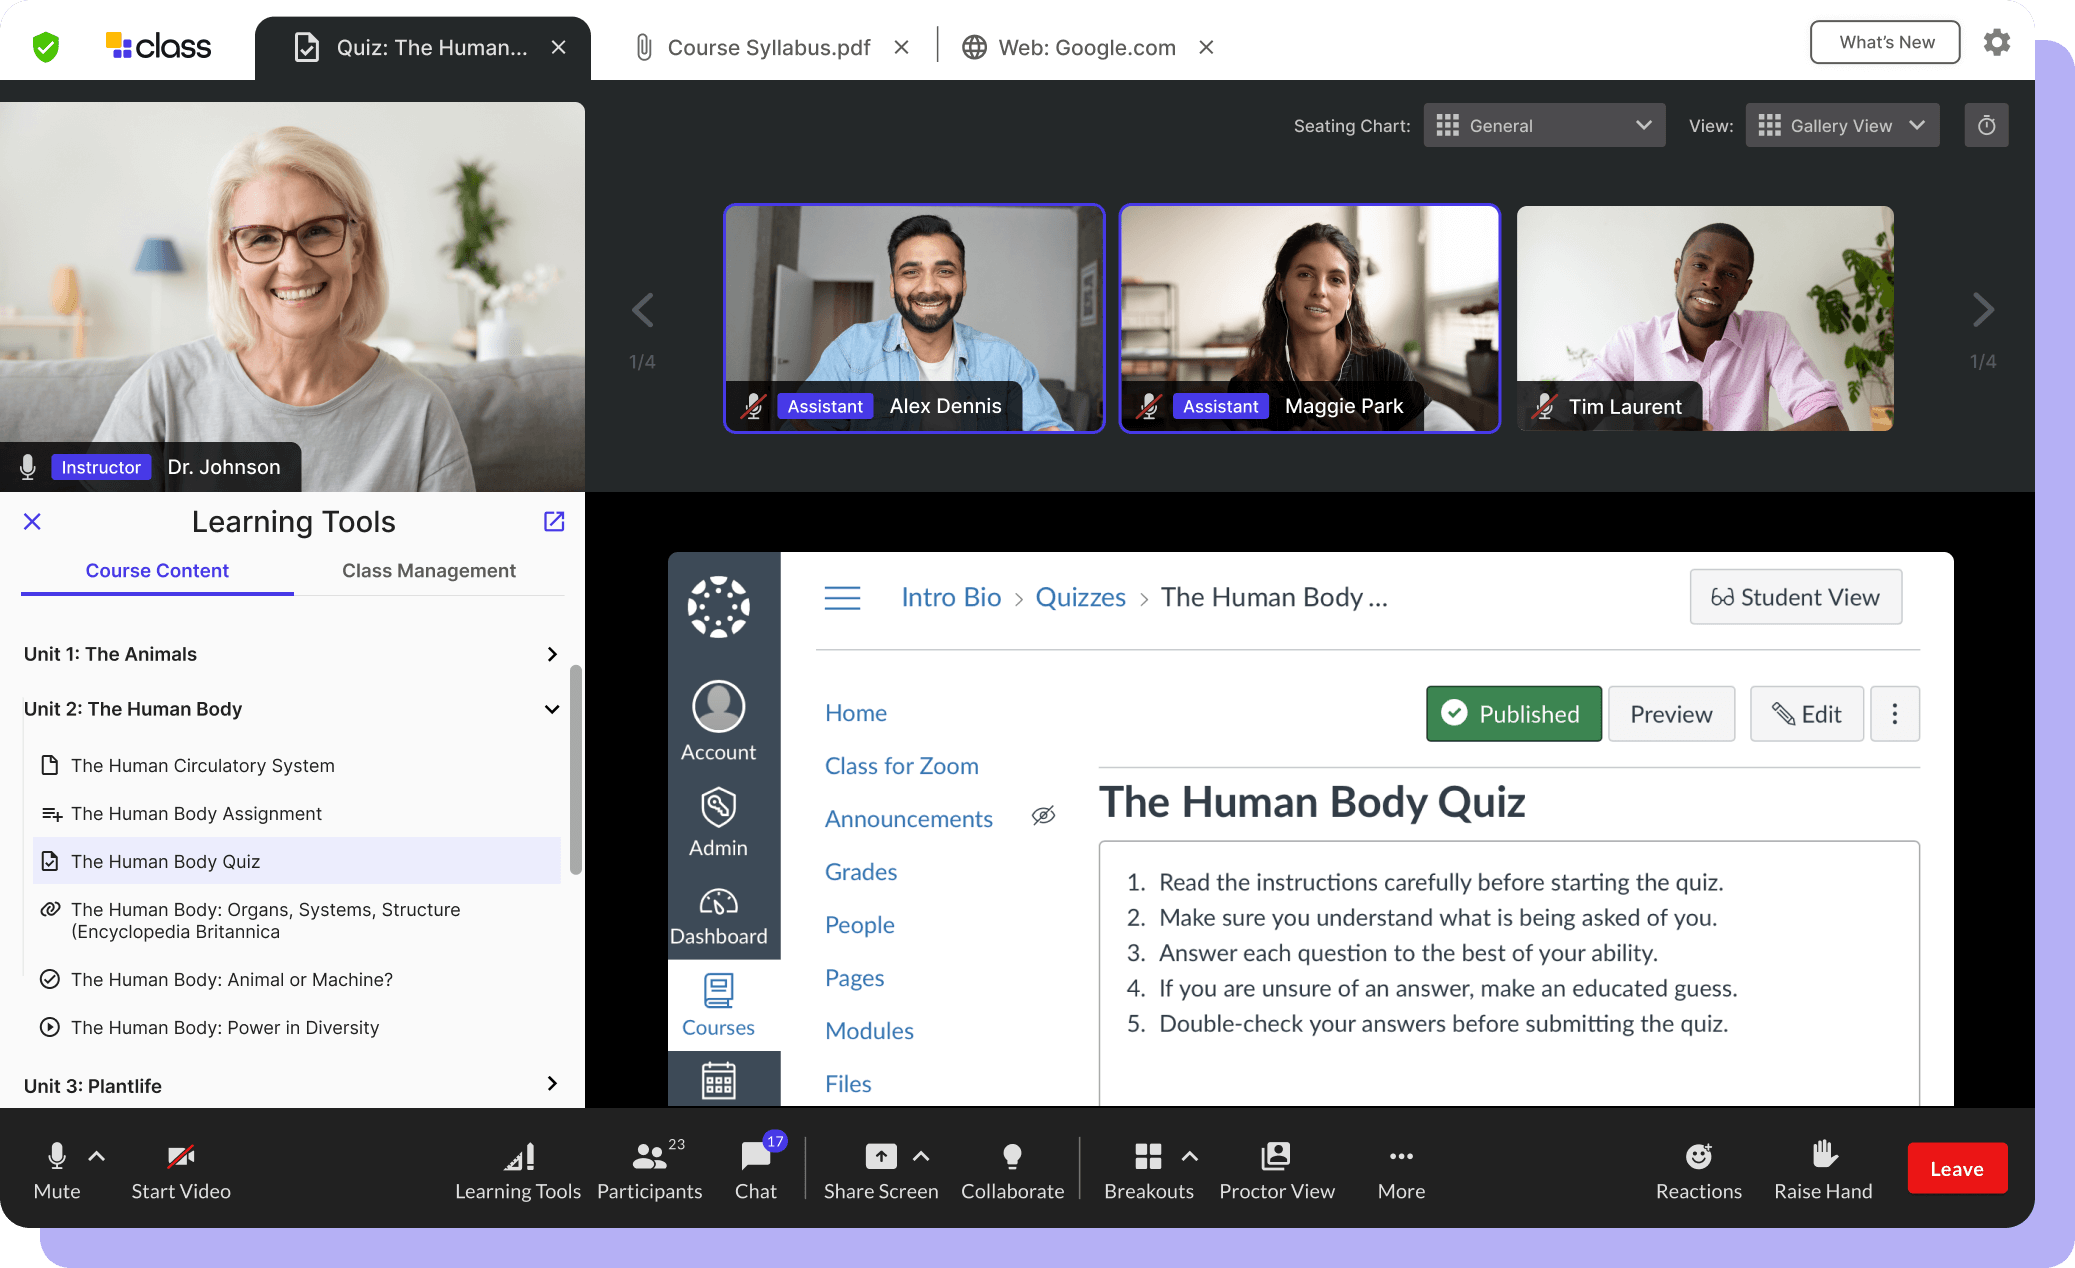Toggle Alex Dennis's muted microphone icon
Viewport: 2075px width, 1268px height.
coord(753,406)
